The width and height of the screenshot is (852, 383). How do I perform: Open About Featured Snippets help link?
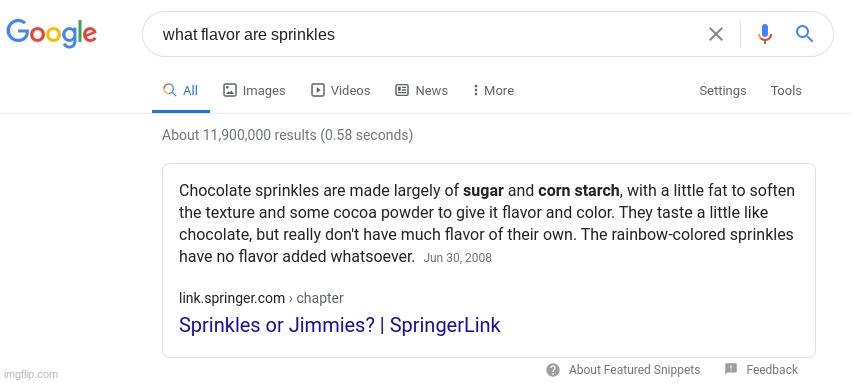(634, 370)
